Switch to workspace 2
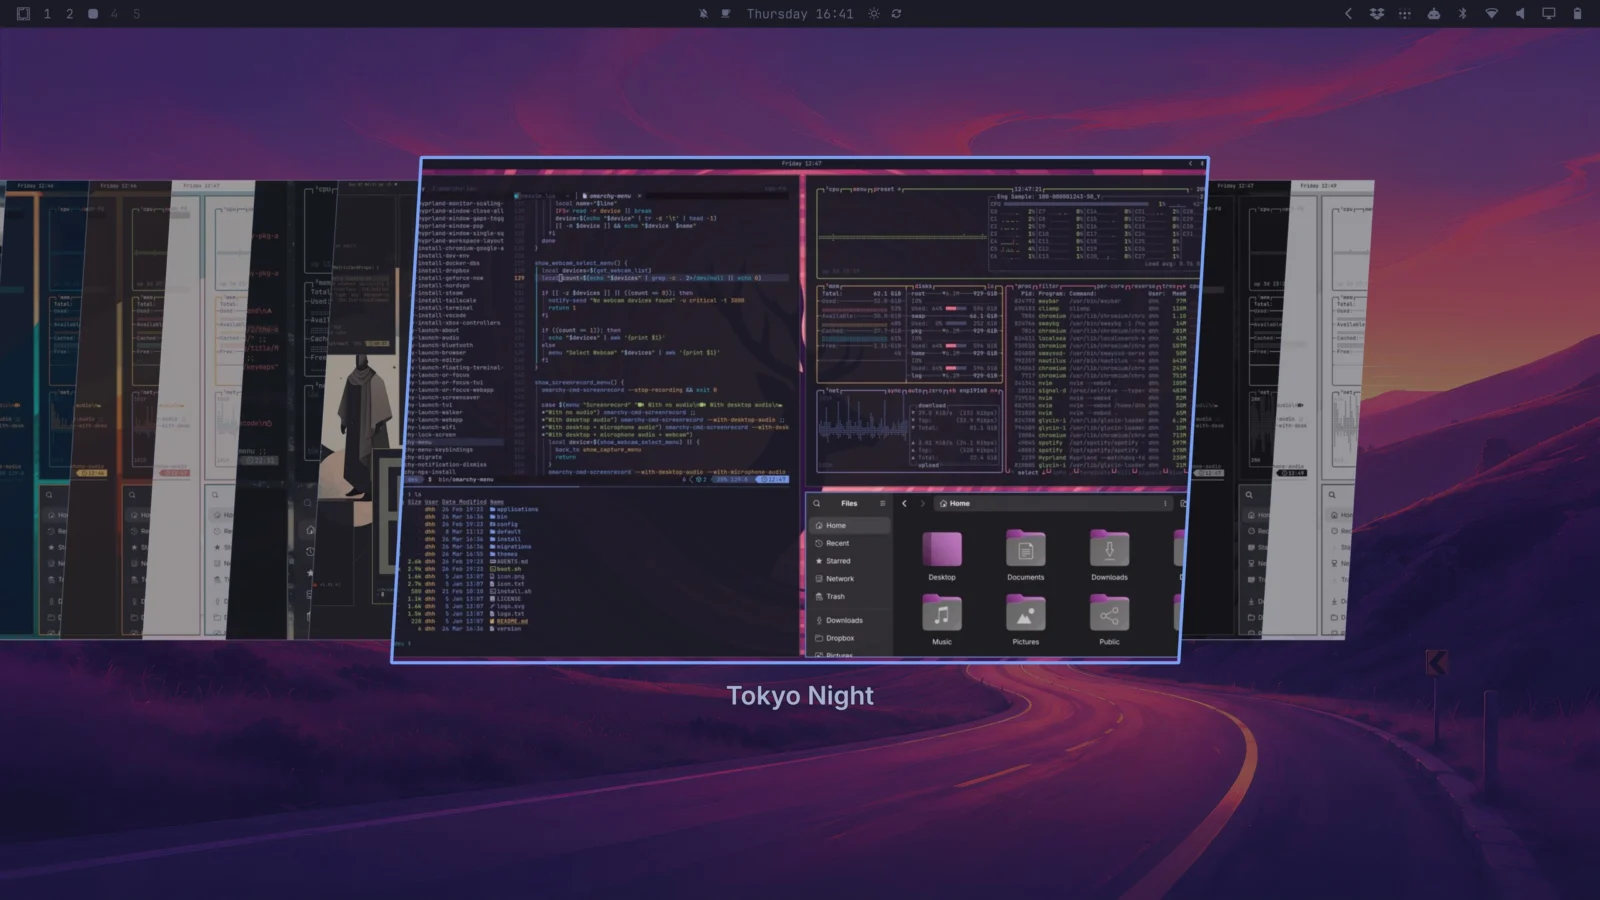Viewport: 1600px width, 900px height. 70,14
